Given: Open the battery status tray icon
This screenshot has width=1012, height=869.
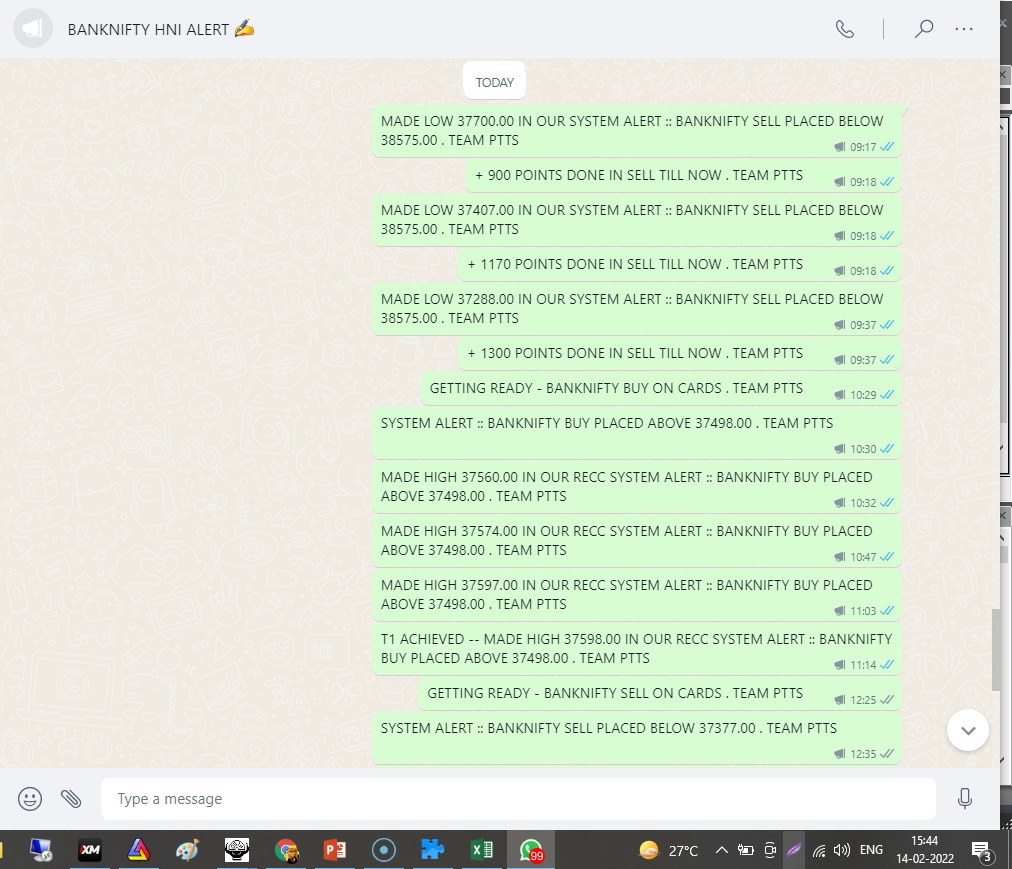Looking at the screenshot, I should [x=745, y=850].
